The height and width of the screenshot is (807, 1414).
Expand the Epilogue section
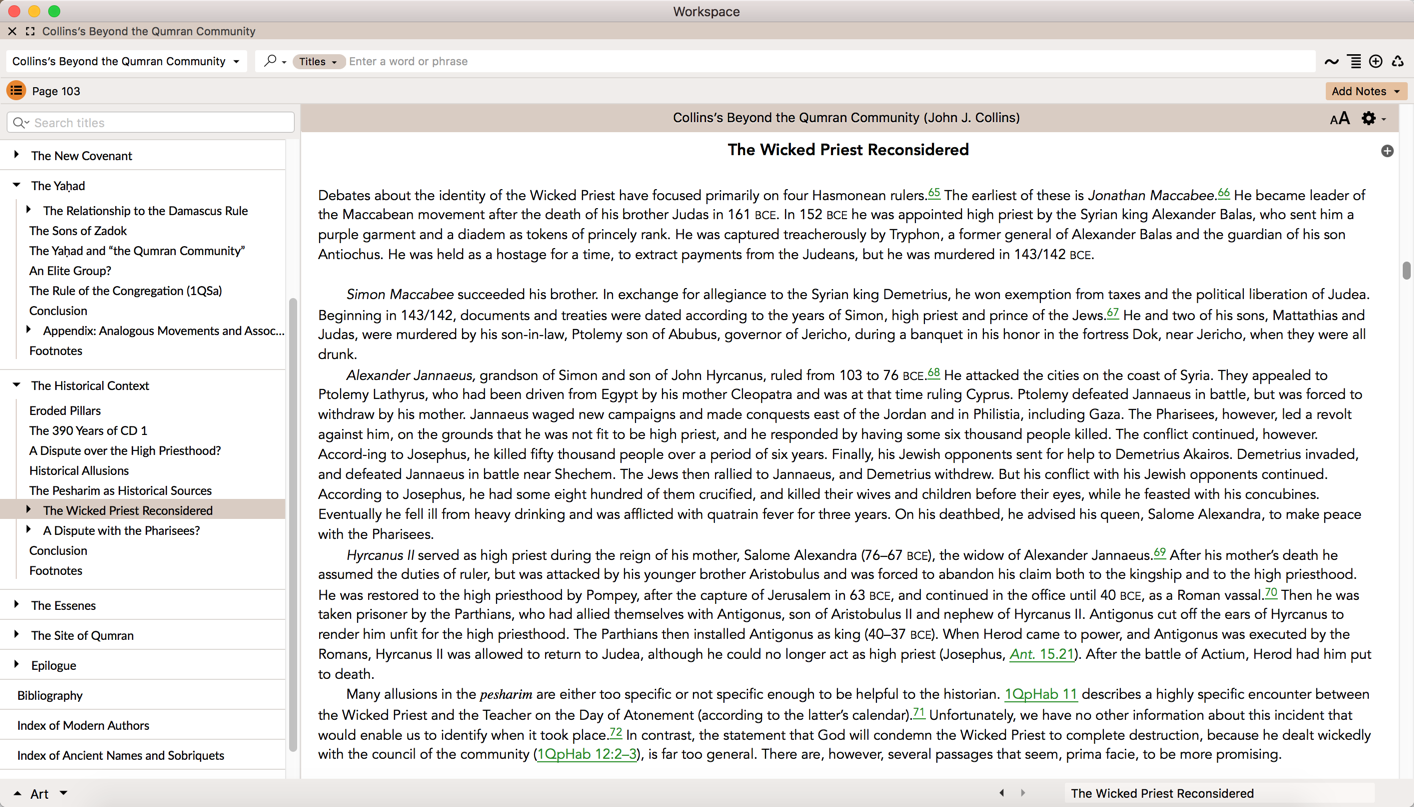coord(16,665)
